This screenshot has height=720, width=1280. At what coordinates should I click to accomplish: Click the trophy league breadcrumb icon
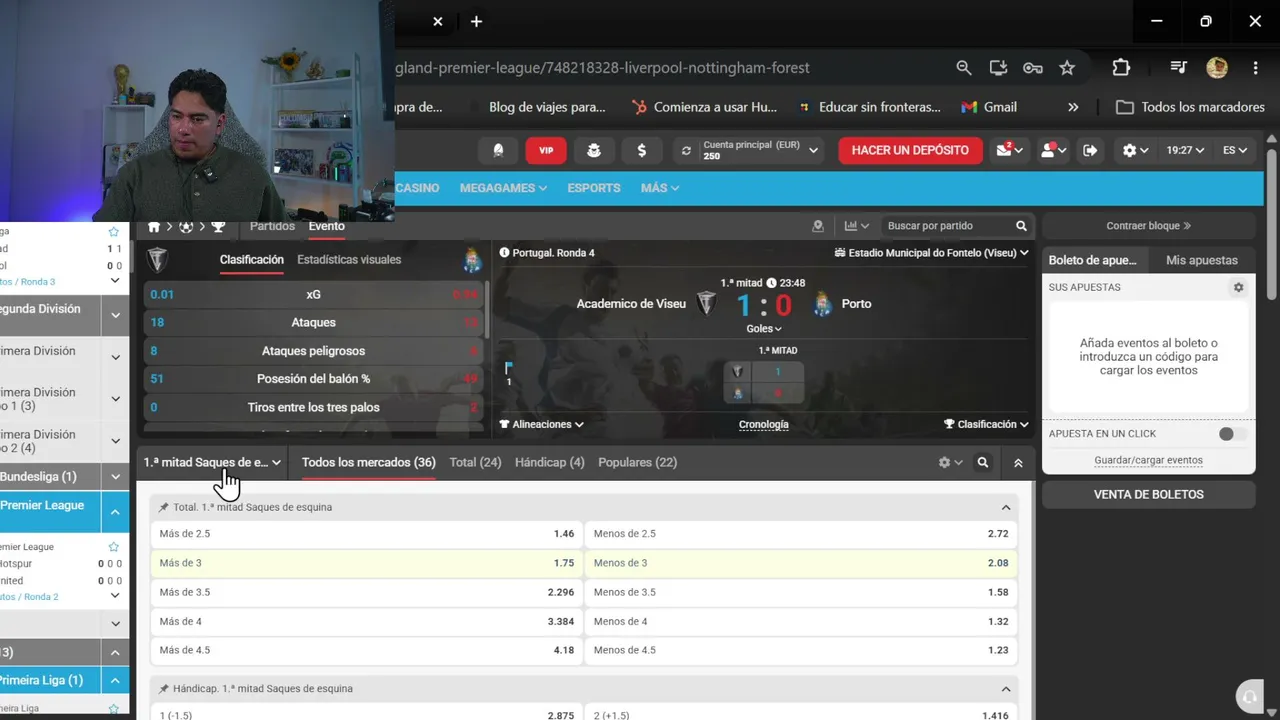click(218, 226)
